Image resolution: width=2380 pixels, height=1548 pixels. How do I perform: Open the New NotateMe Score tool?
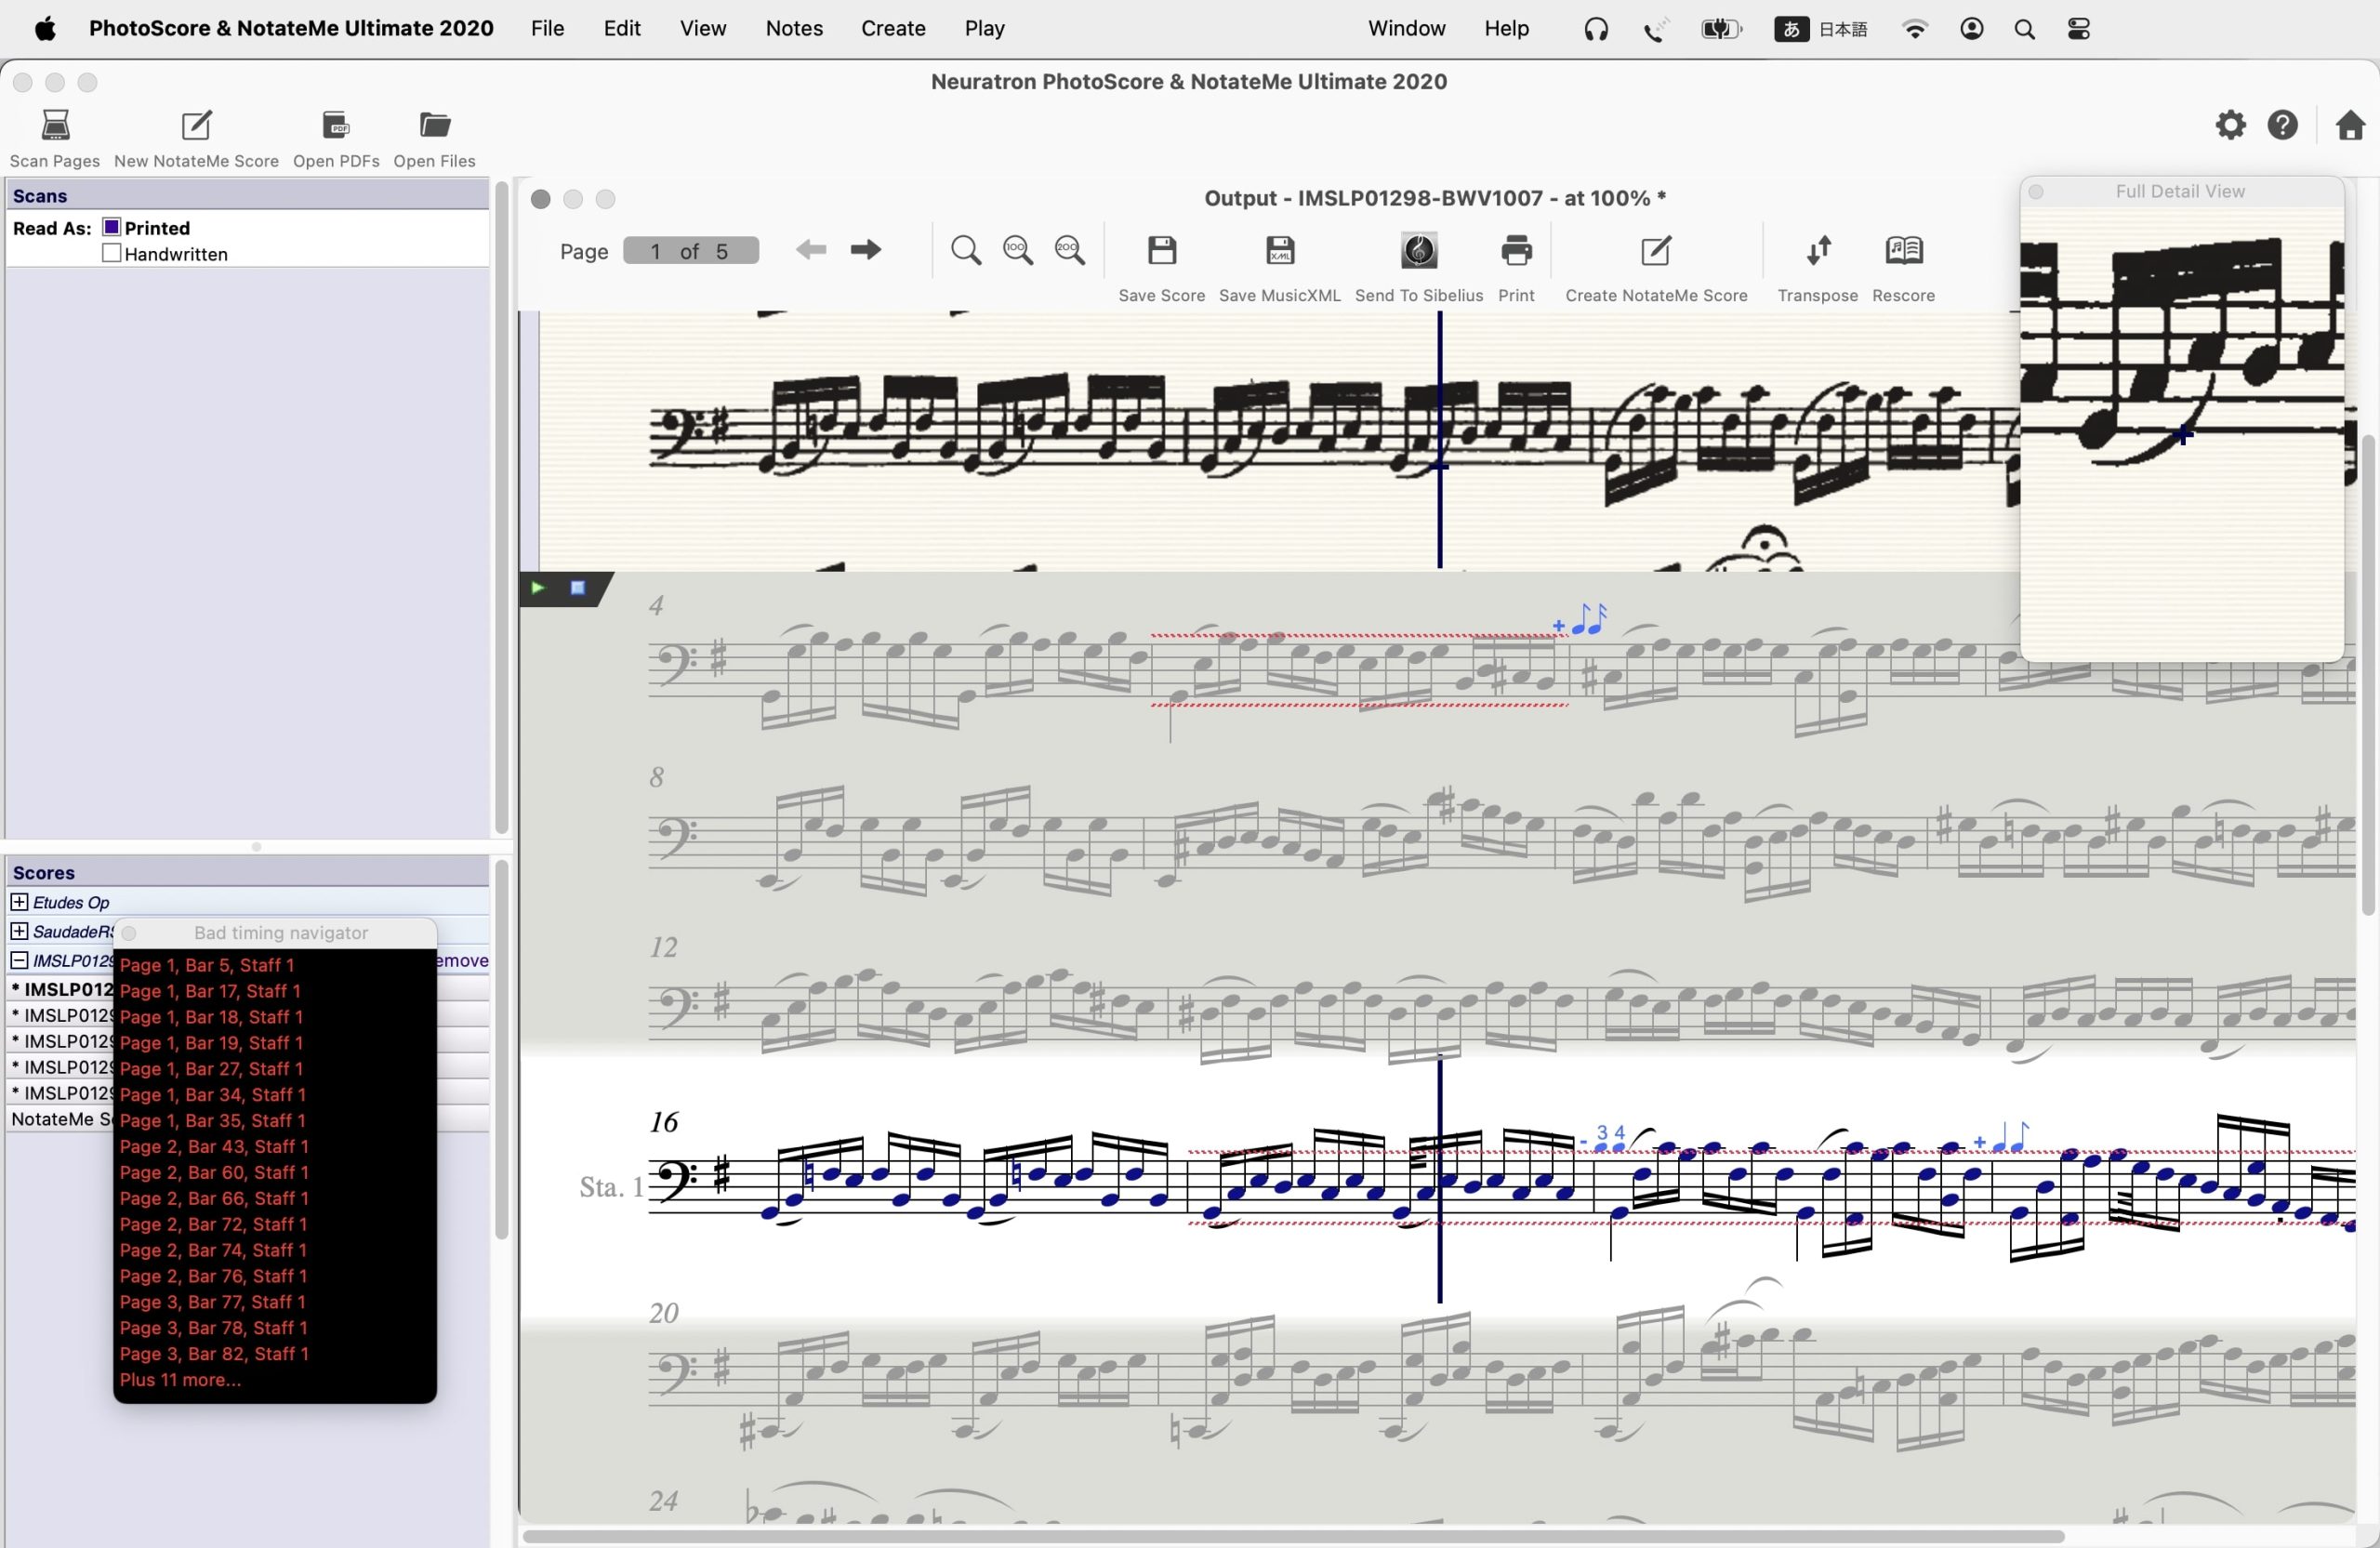196,126
